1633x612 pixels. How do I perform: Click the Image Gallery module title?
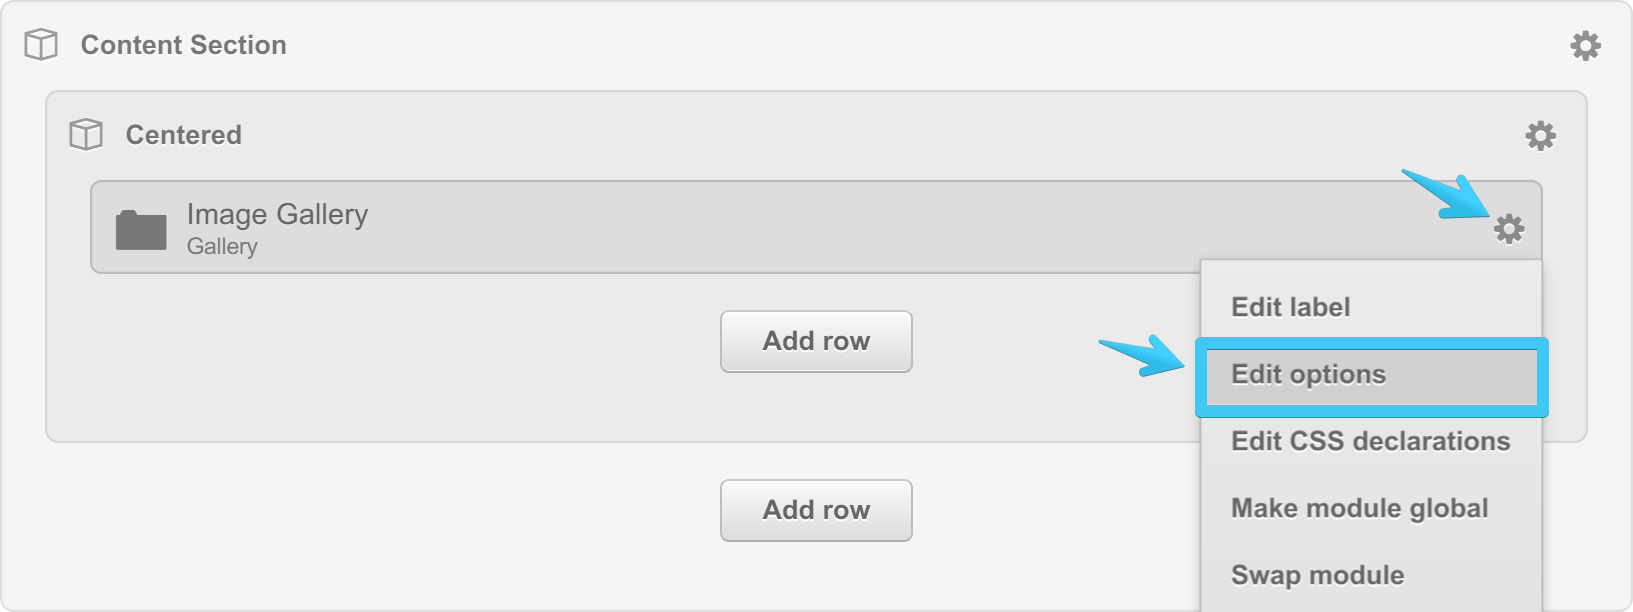tap(277, 214)
